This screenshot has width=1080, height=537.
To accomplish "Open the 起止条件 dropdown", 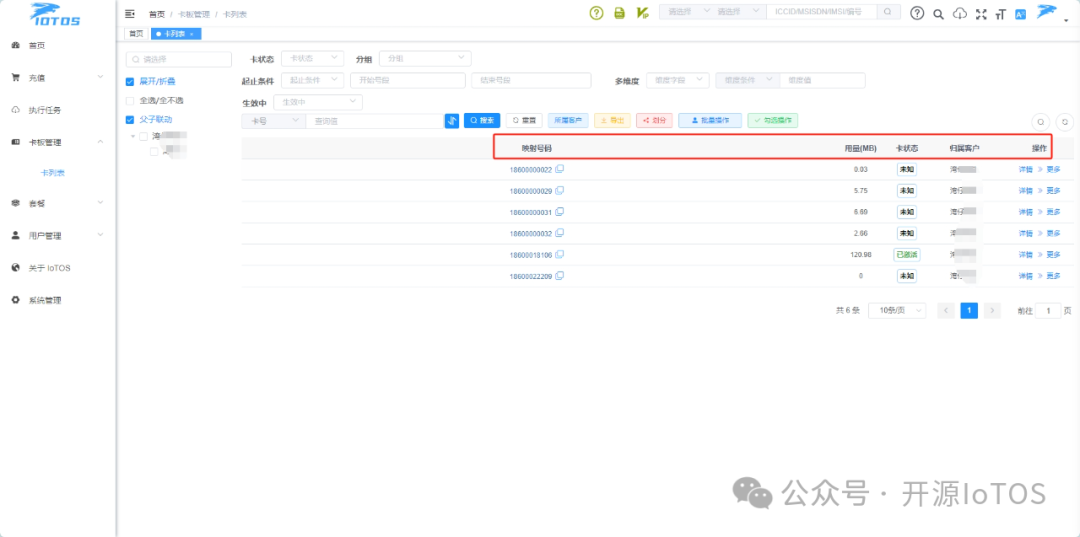I will [312, 80].
